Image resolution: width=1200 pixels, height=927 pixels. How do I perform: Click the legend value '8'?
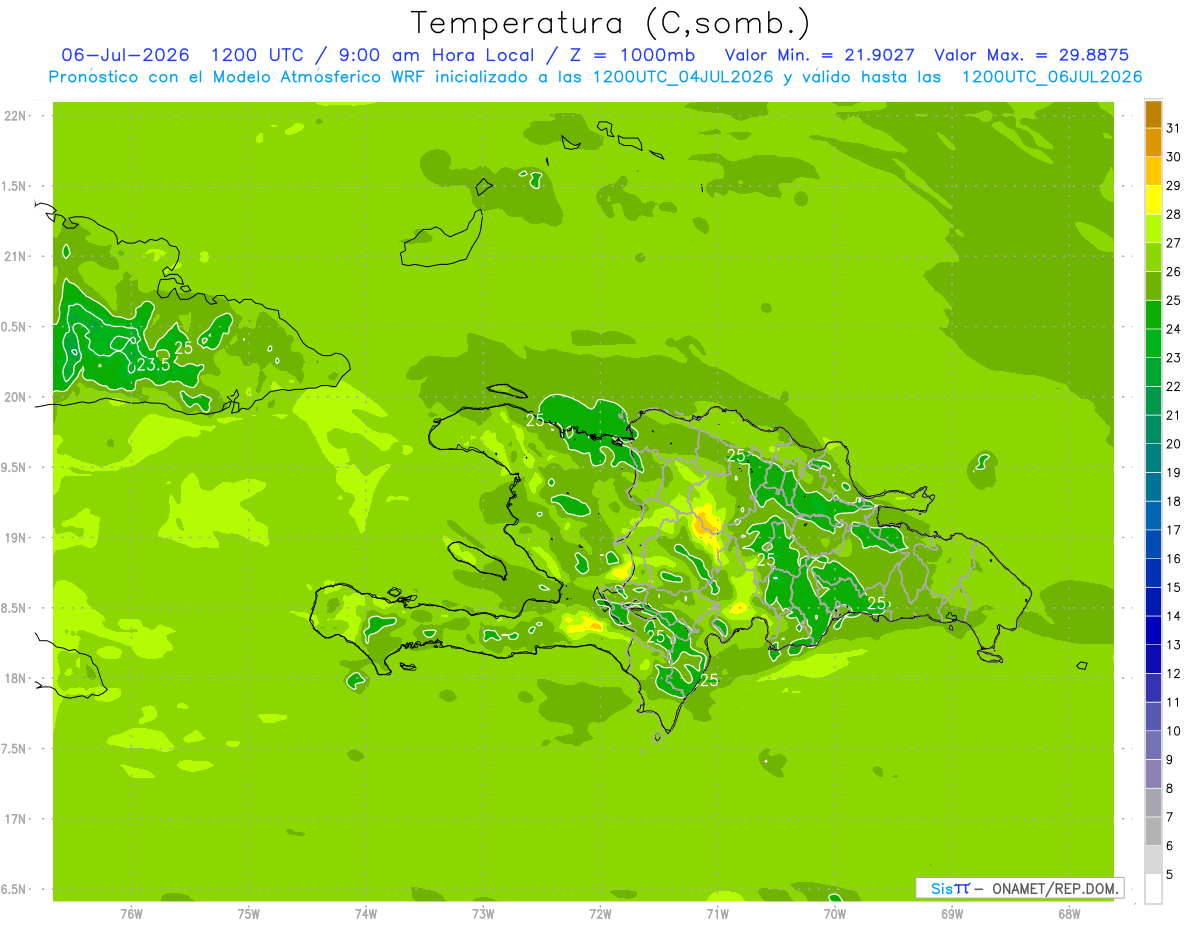(x=1170, y=788)
